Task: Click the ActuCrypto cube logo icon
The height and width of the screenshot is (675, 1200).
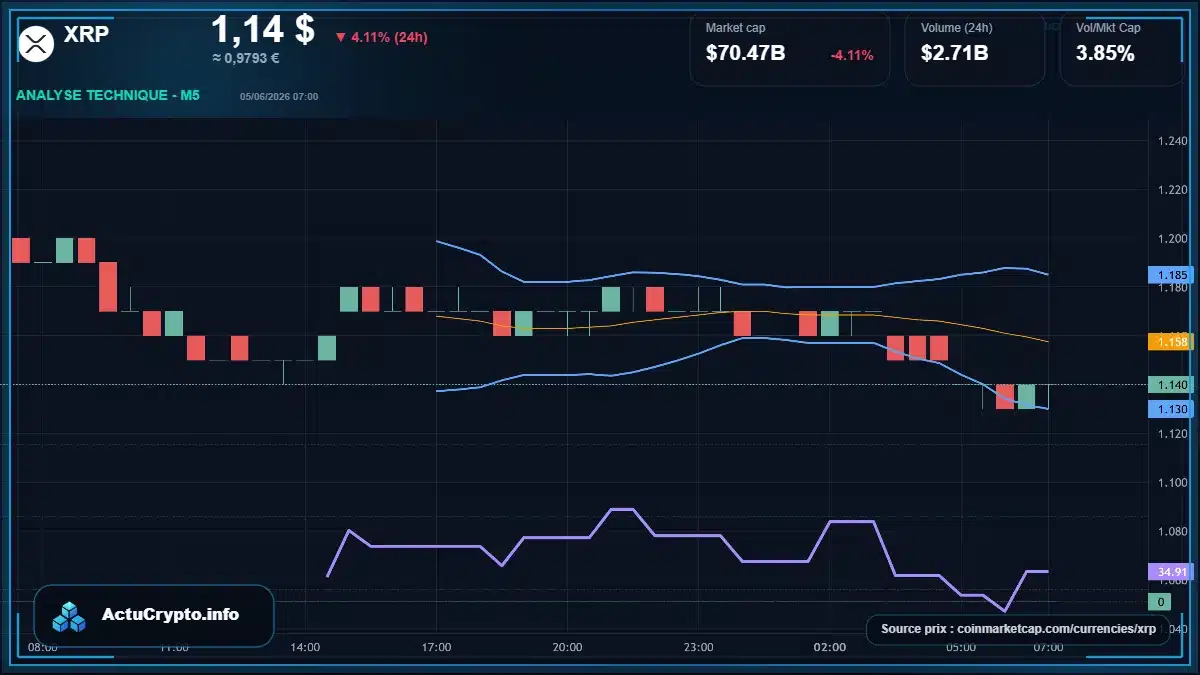Action: (x=70, y=616)
